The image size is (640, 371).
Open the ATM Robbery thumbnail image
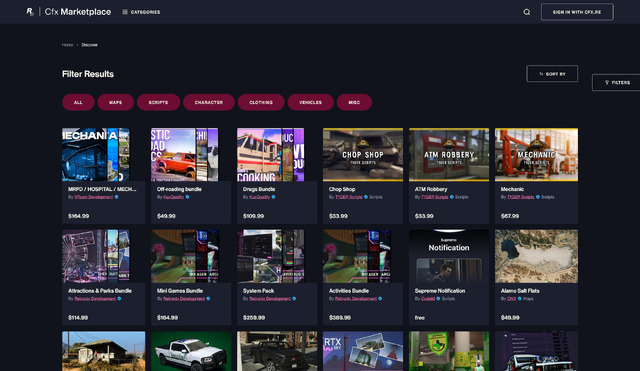coord(449,155)
